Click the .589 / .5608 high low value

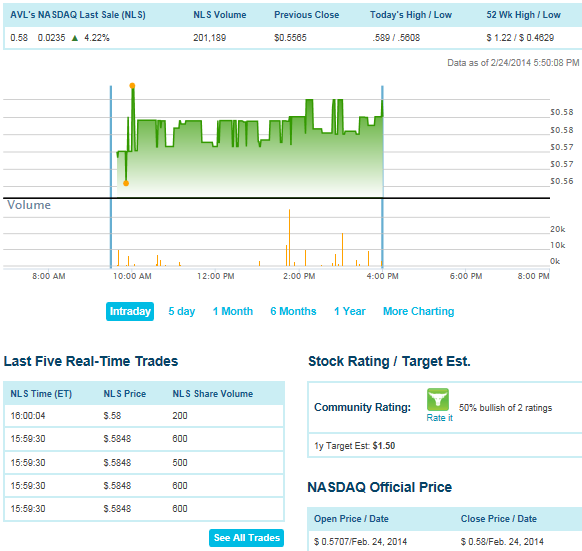click(x=396, y=38)
